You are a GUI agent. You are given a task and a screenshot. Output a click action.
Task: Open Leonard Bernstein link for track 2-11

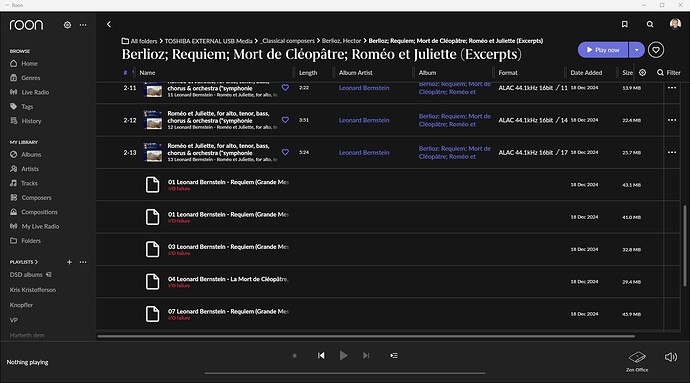click(x=364, y=88)
